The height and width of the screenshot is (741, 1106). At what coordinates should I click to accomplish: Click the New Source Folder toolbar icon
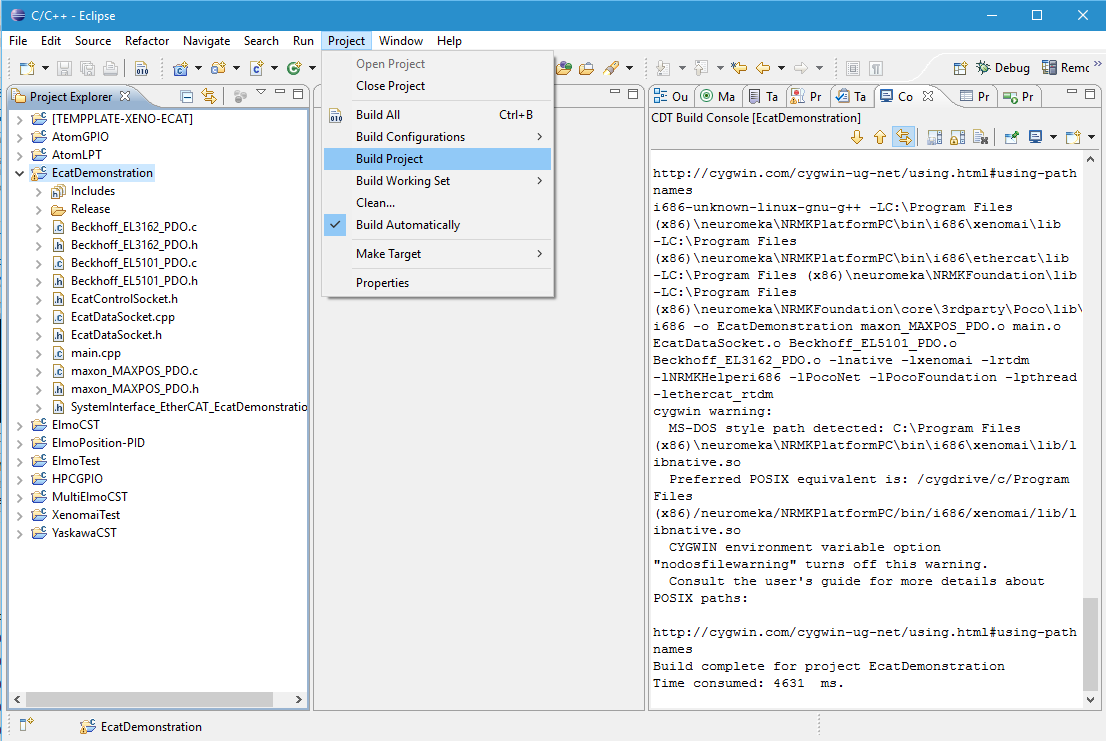tap(219, 68)
